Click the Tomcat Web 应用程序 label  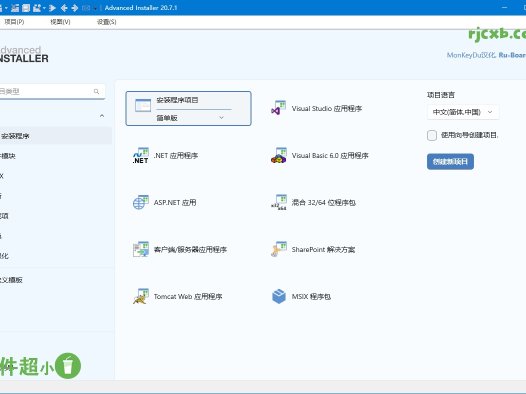tap(188, 296)
